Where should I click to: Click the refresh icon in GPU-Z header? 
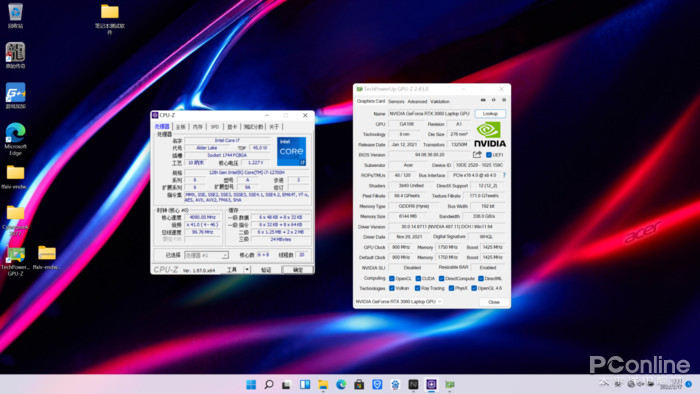pyautogui.click(x=493, y=100)
